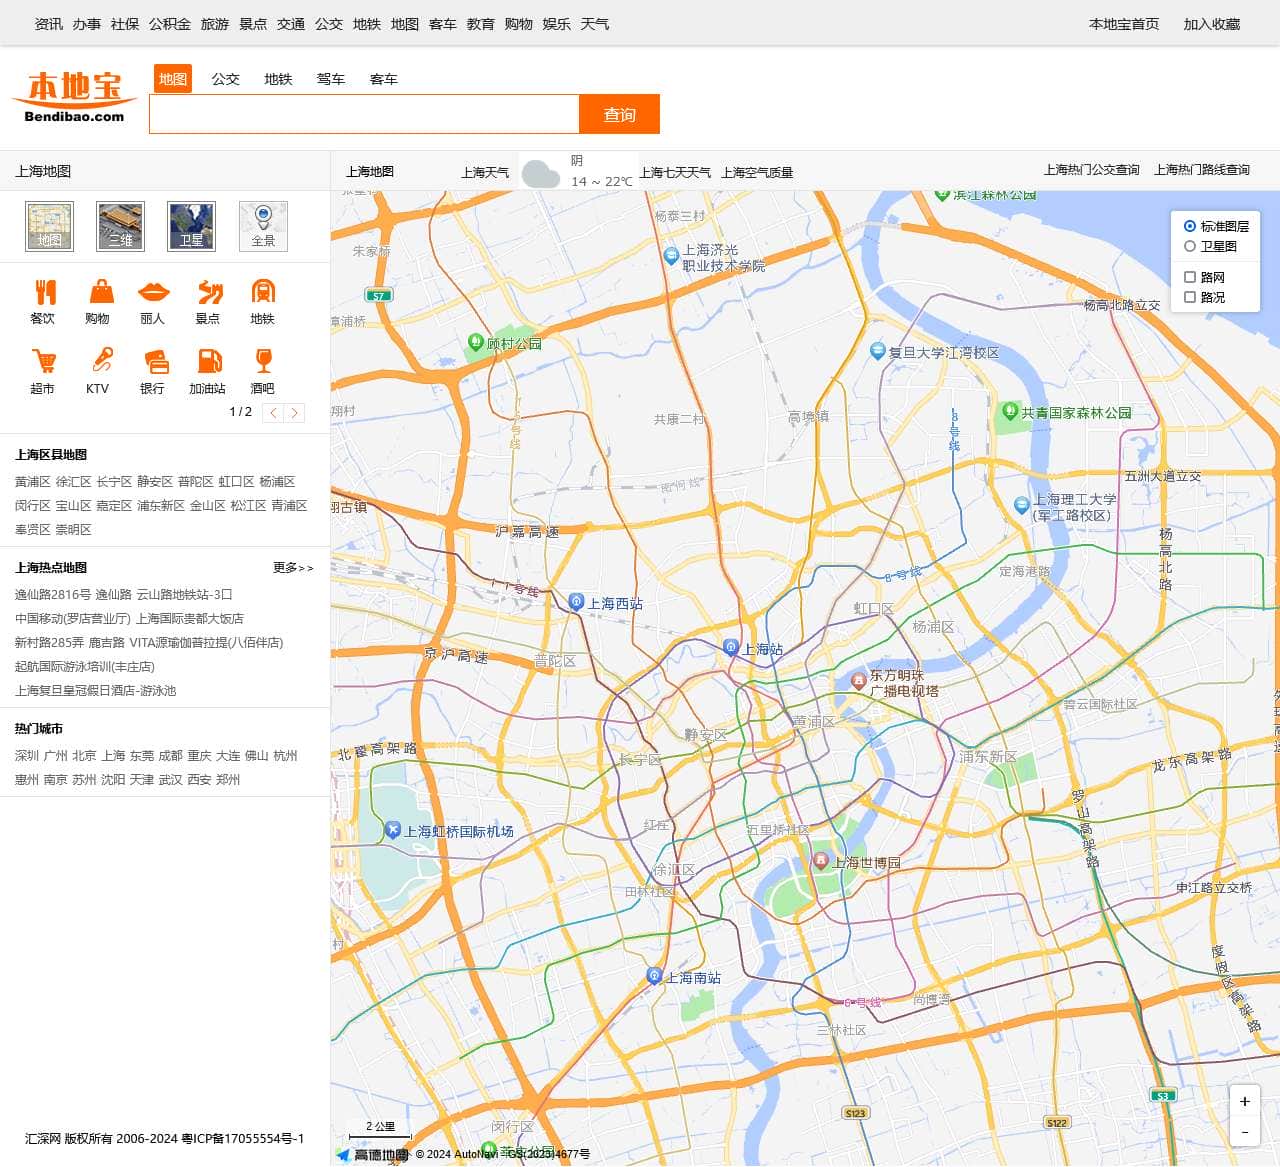The height and width of the screenshot is (1167, 1280).
Task: Enable the 路况 traffic checkbox
Action: point(1190,297)
